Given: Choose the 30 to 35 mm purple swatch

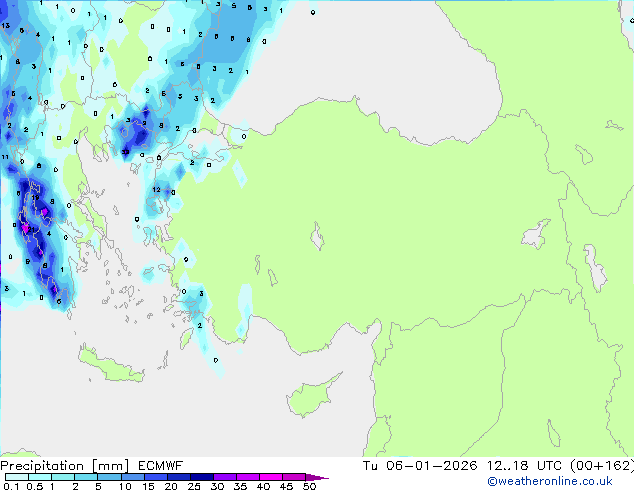Looking at the screenshot, I should [x=224, y=477].
